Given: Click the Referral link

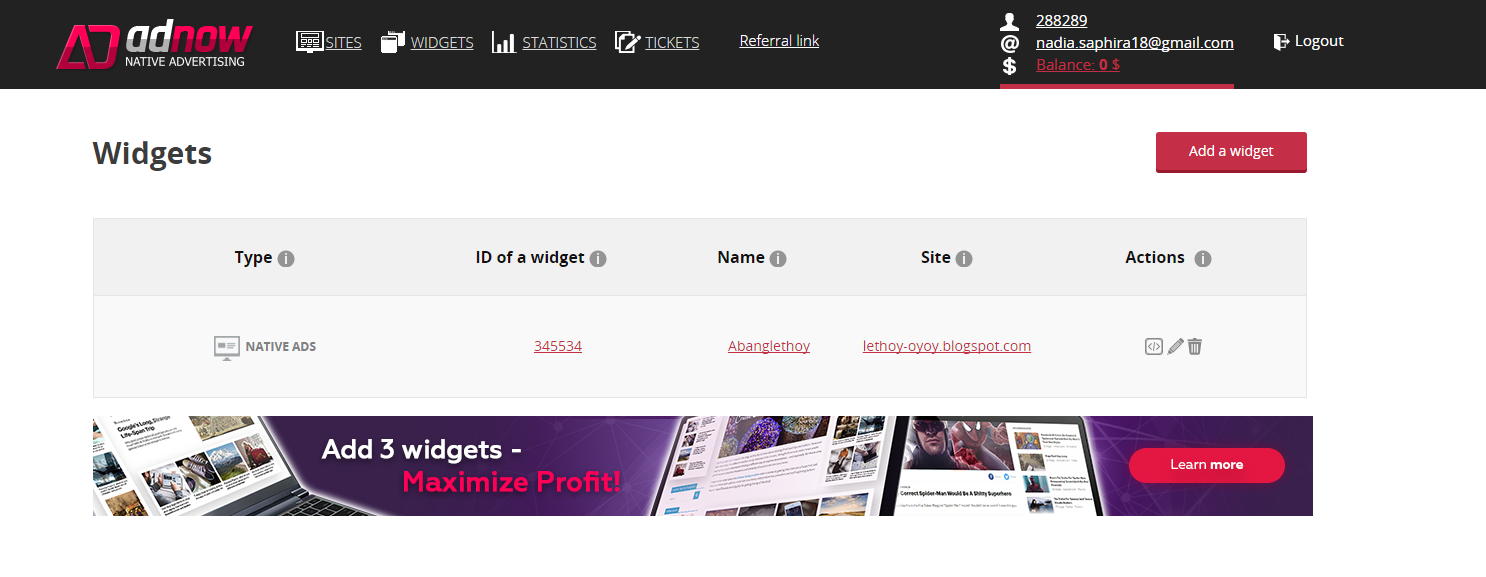Looking at the screenshot, I should tap(779, 41).
